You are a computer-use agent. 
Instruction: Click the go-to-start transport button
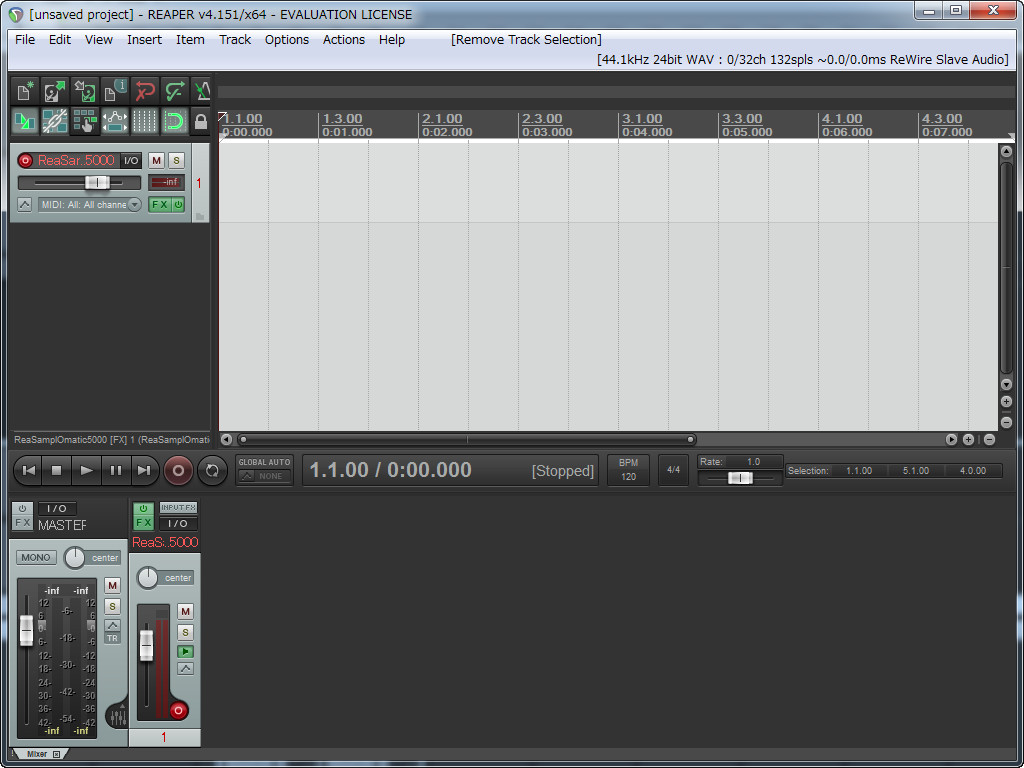[x=28, y=470]
